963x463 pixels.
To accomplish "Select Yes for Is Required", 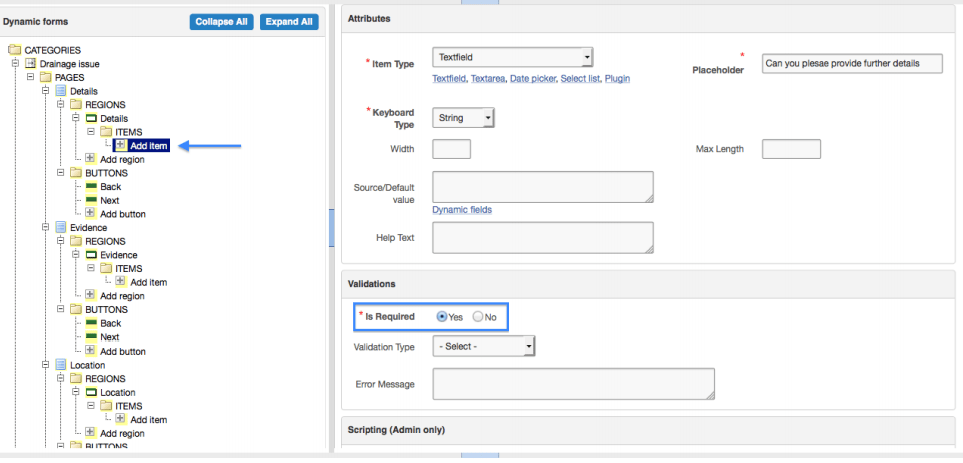I will click(441, 317).
